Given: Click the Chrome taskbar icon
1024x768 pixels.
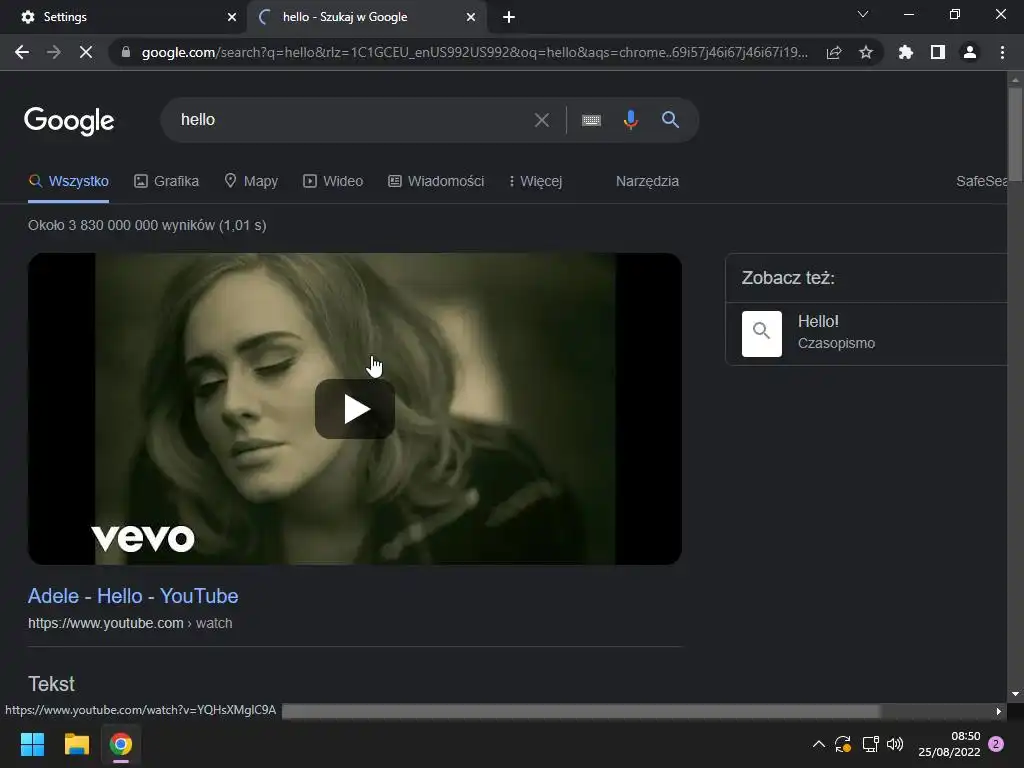Looking at the screenshot, I should [121, 744].
